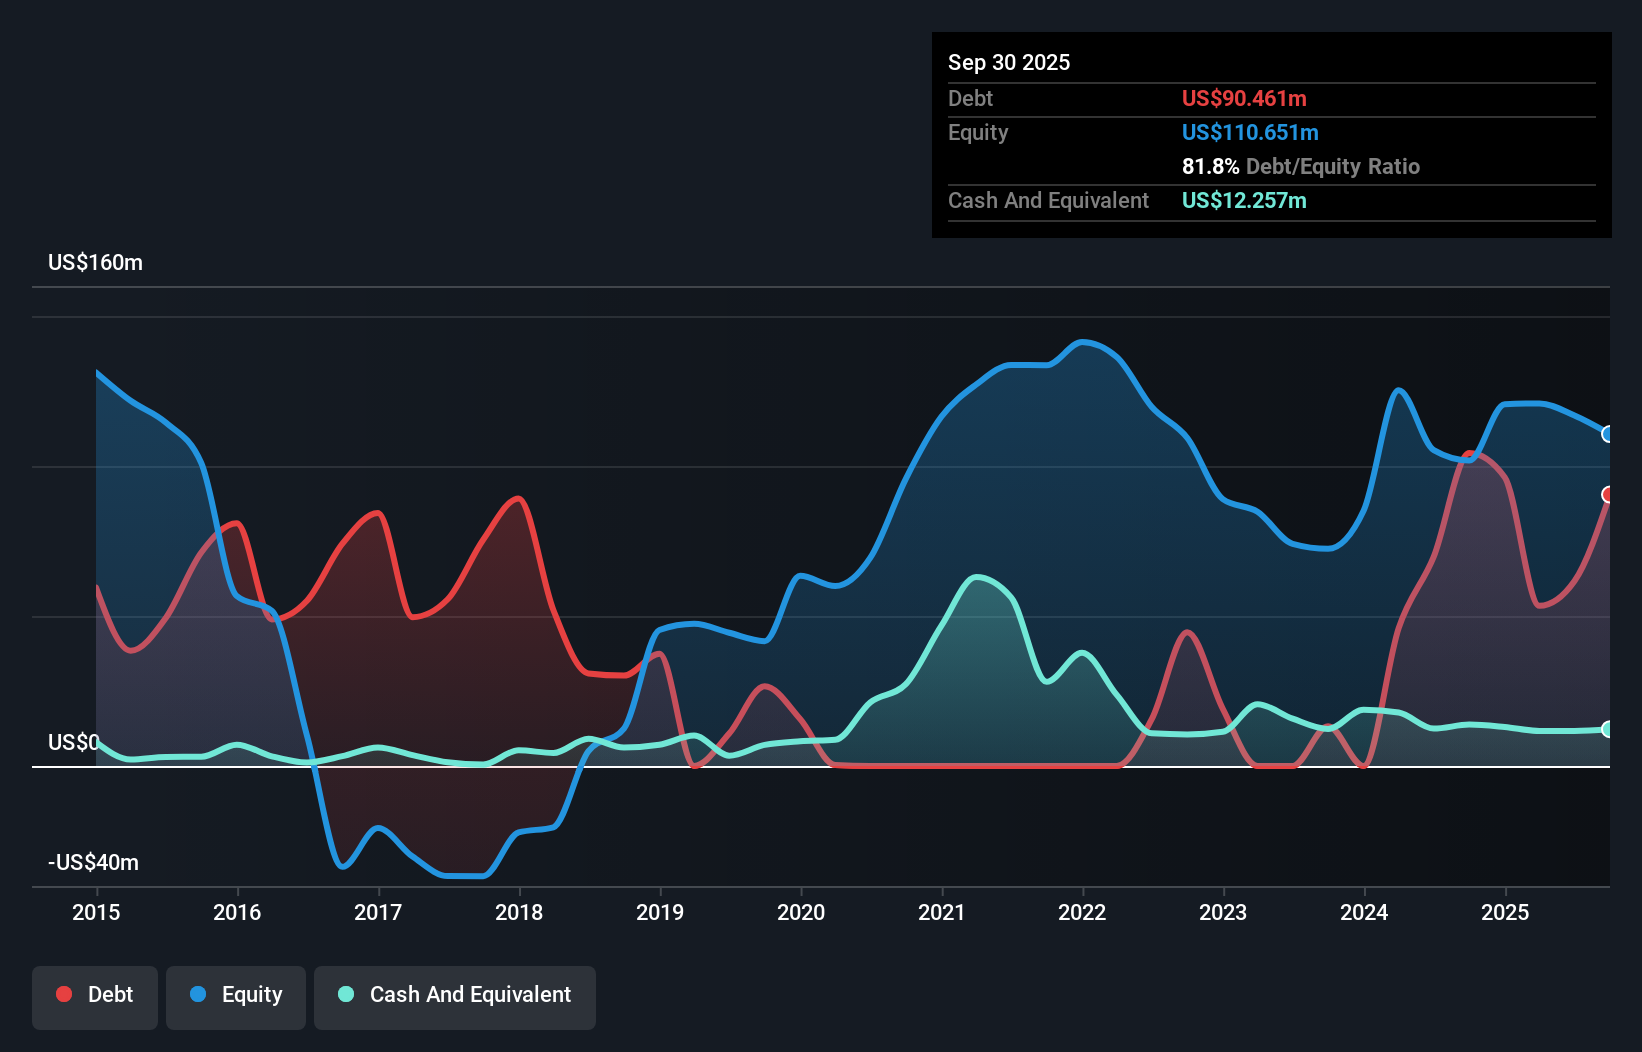Click the US$160m gridline label

pos(95,262)
